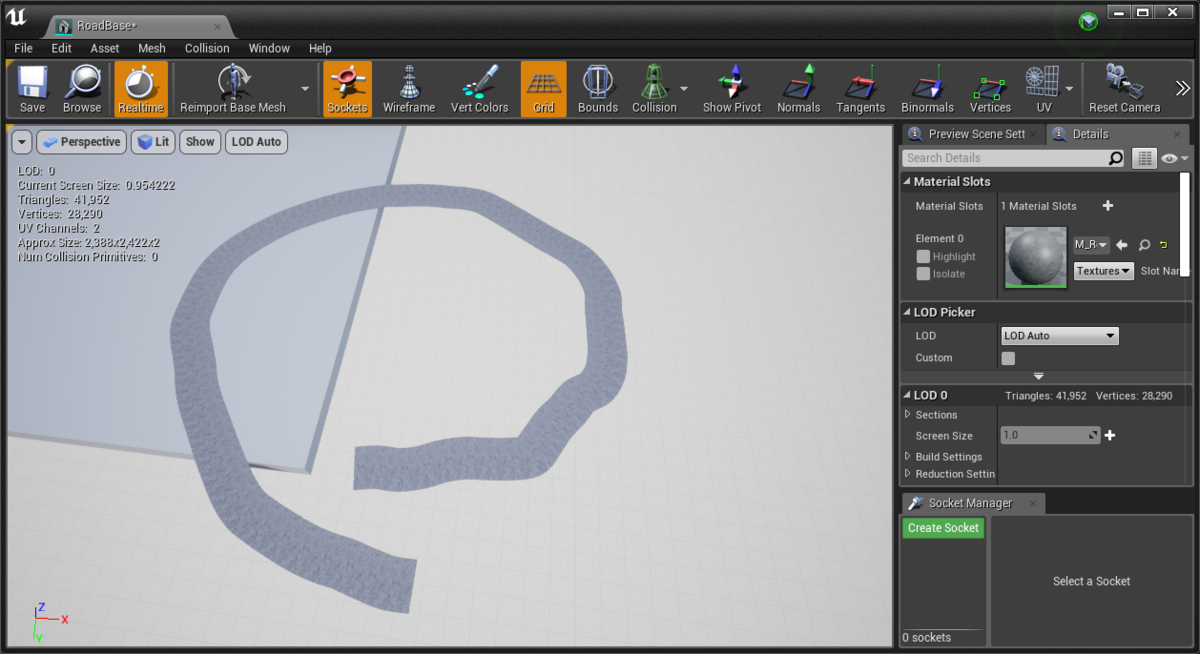The height and width of the screenshot is (654, 1200).
Task: Change Perspective view type
Action: click(x=81, y=142)
